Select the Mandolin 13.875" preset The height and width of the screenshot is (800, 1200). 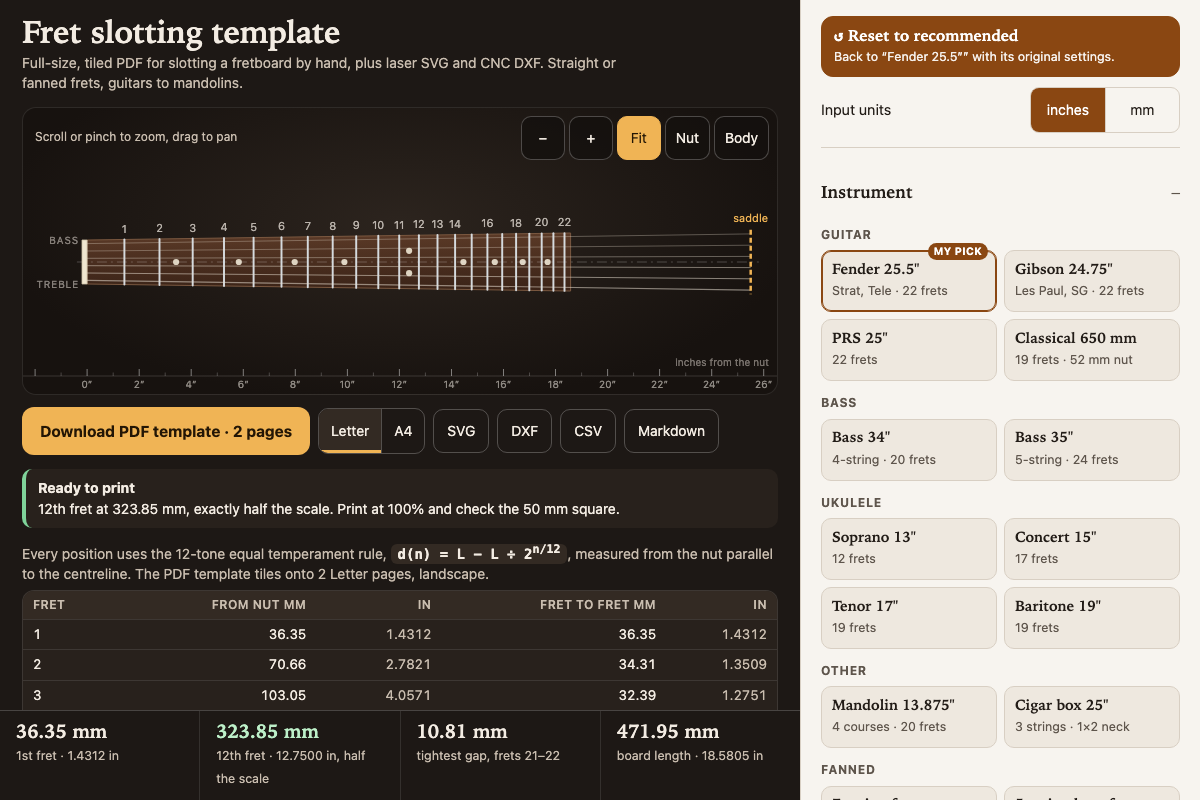(909, 716)
